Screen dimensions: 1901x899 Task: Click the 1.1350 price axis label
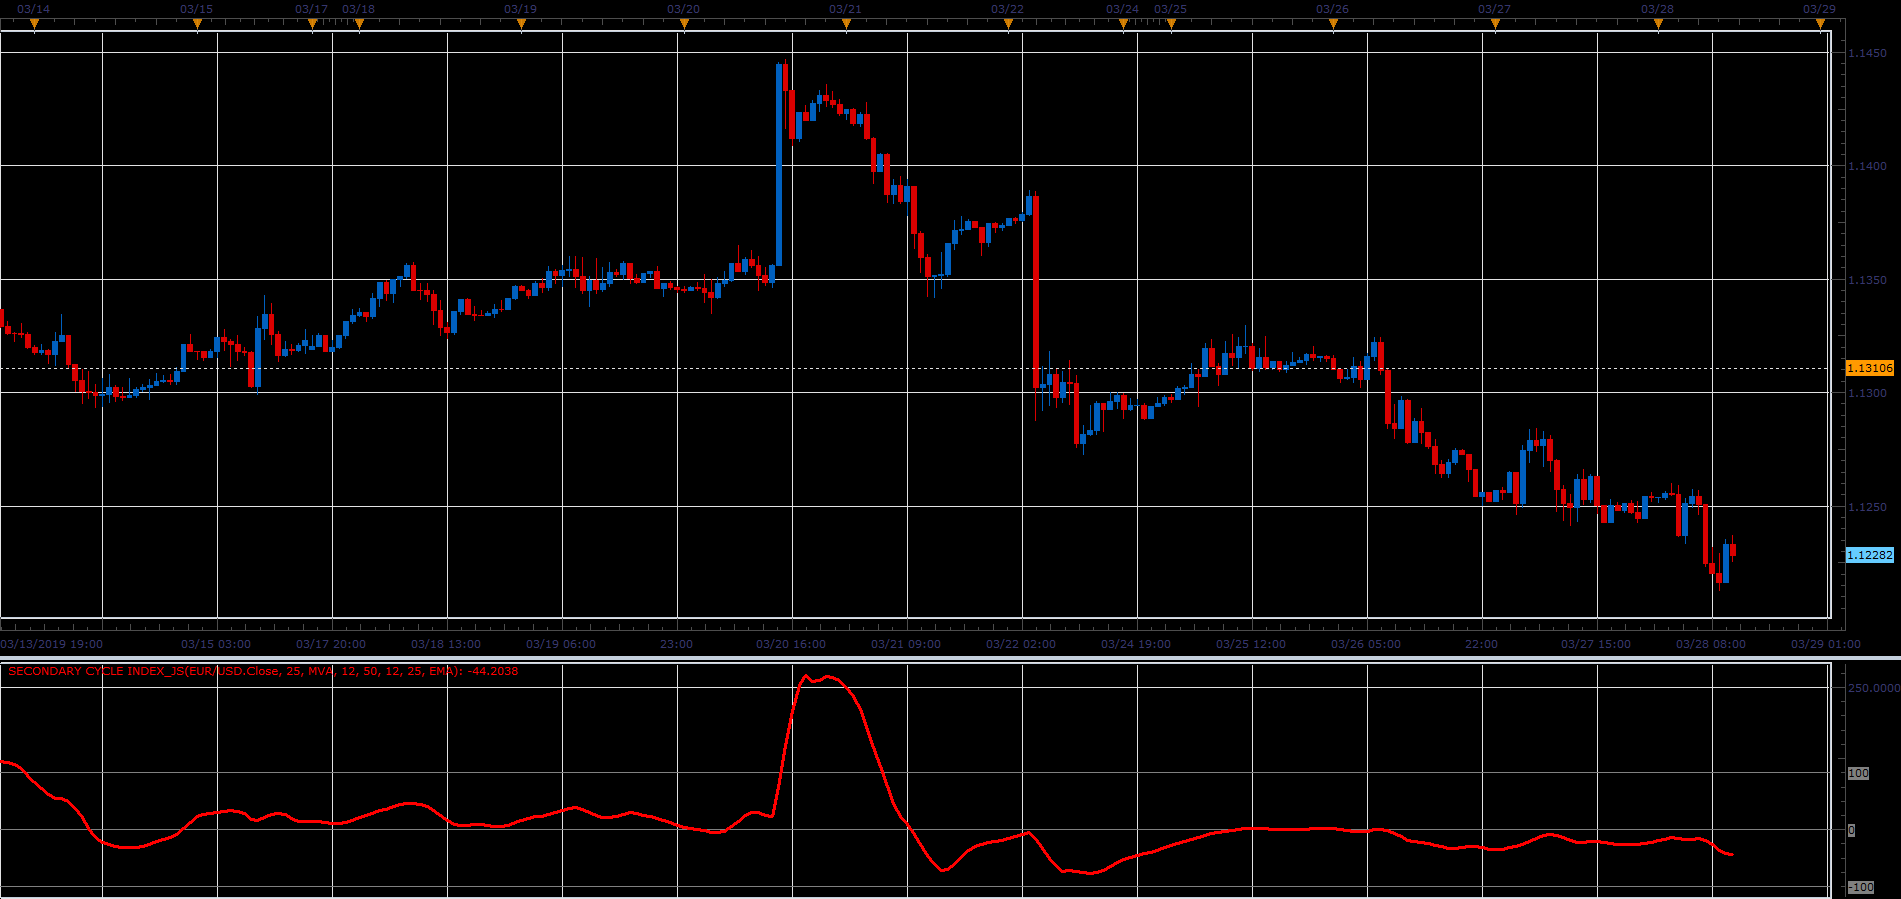(1867, 280)
